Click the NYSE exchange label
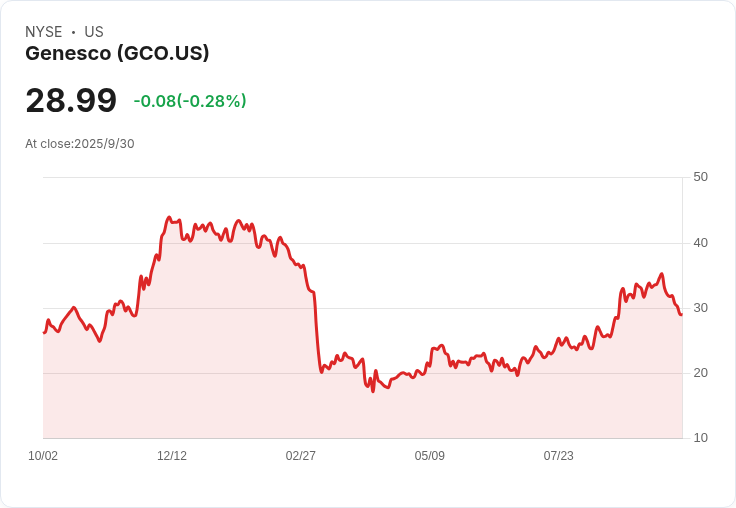This screenshot has width=736, height=508. pos(44,32)
